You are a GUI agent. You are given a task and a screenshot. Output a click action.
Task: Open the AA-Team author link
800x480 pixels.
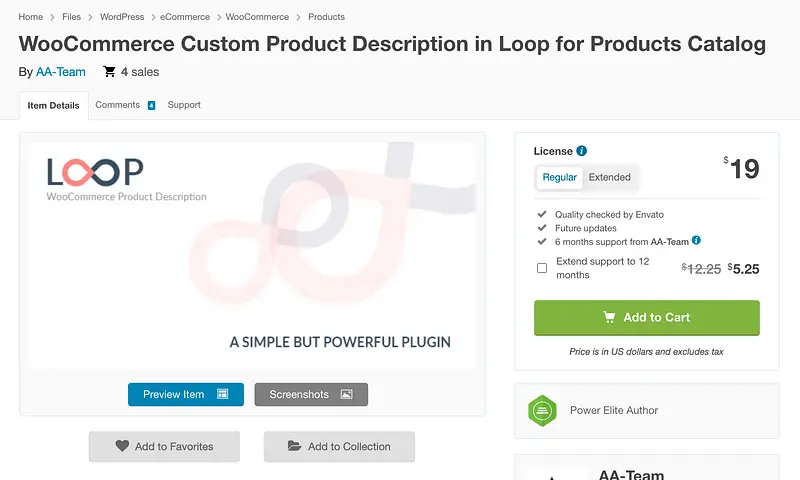[x=61, y=72]
